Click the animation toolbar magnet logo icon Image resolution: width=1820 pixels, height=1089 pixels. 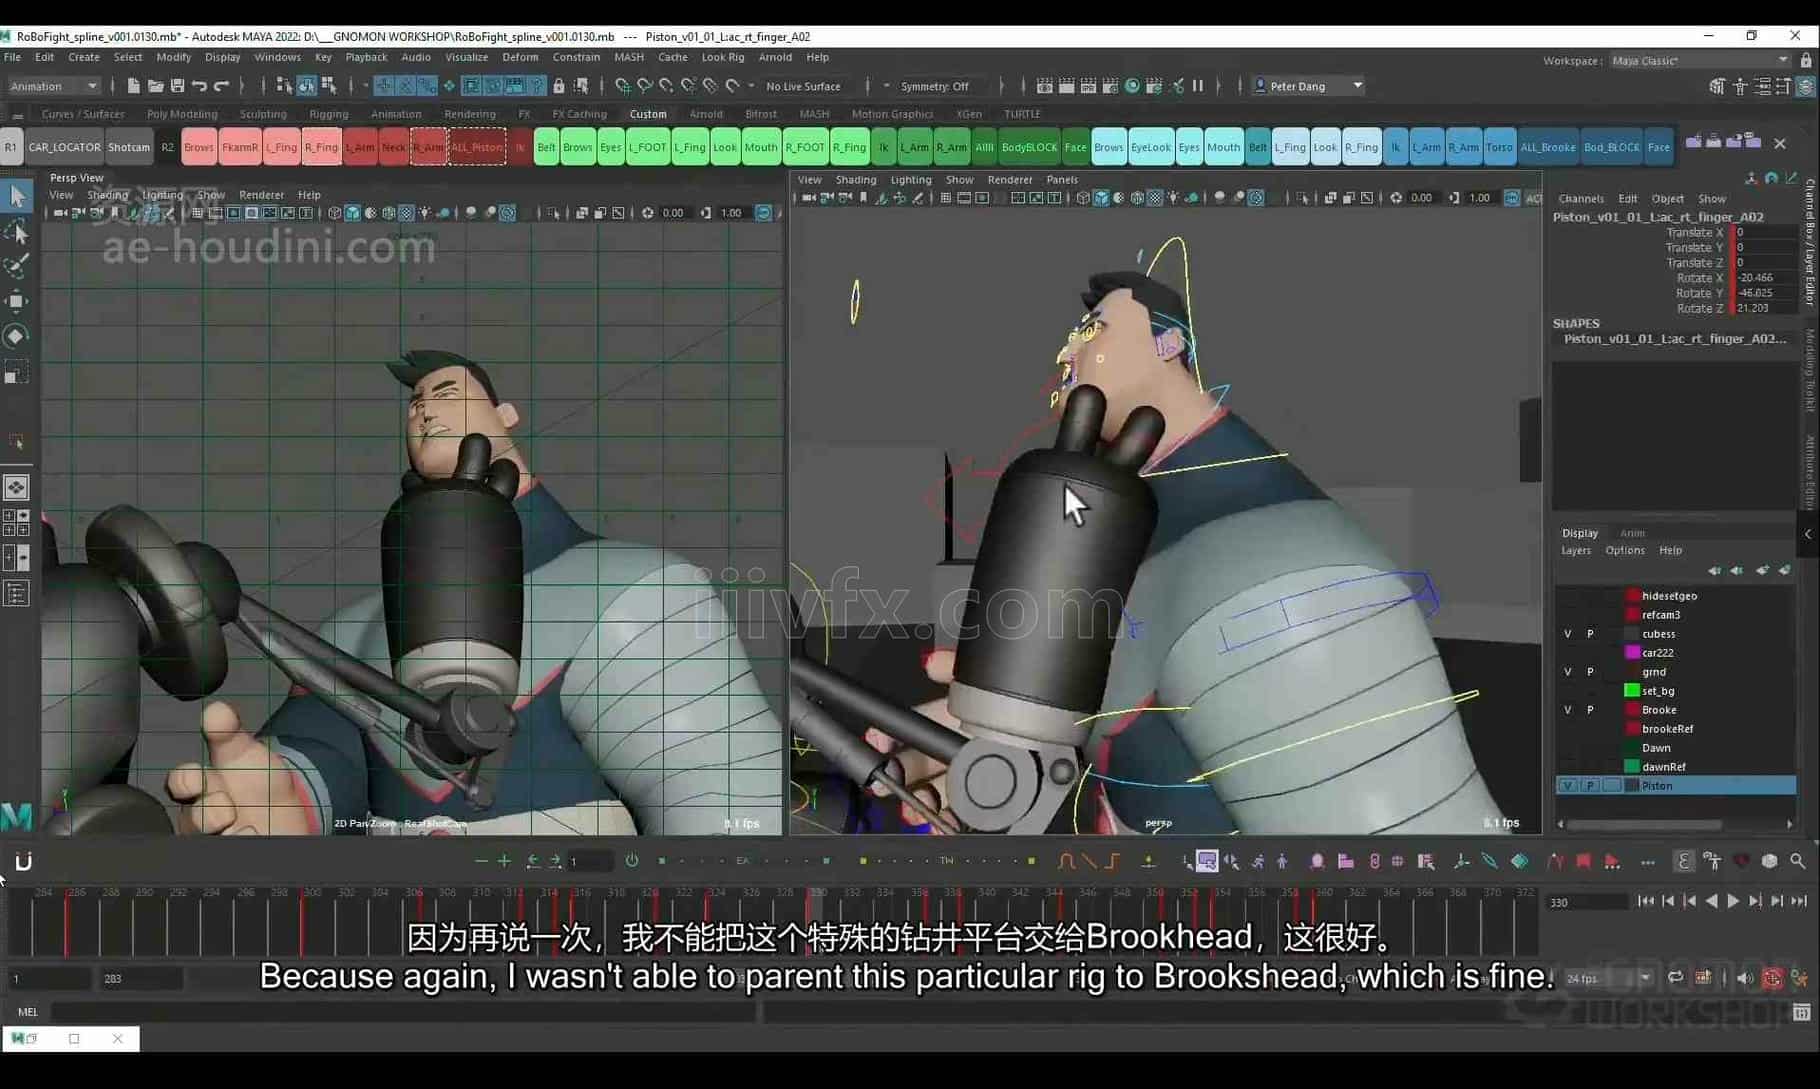(x=23, y=861)
